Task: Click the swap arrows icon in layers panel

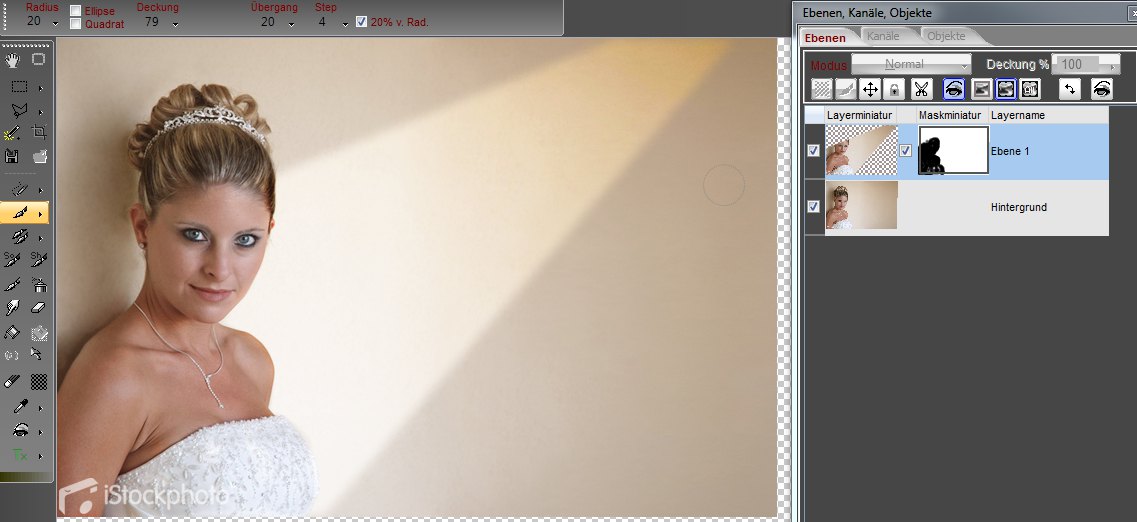Action: coord(1070,89)
